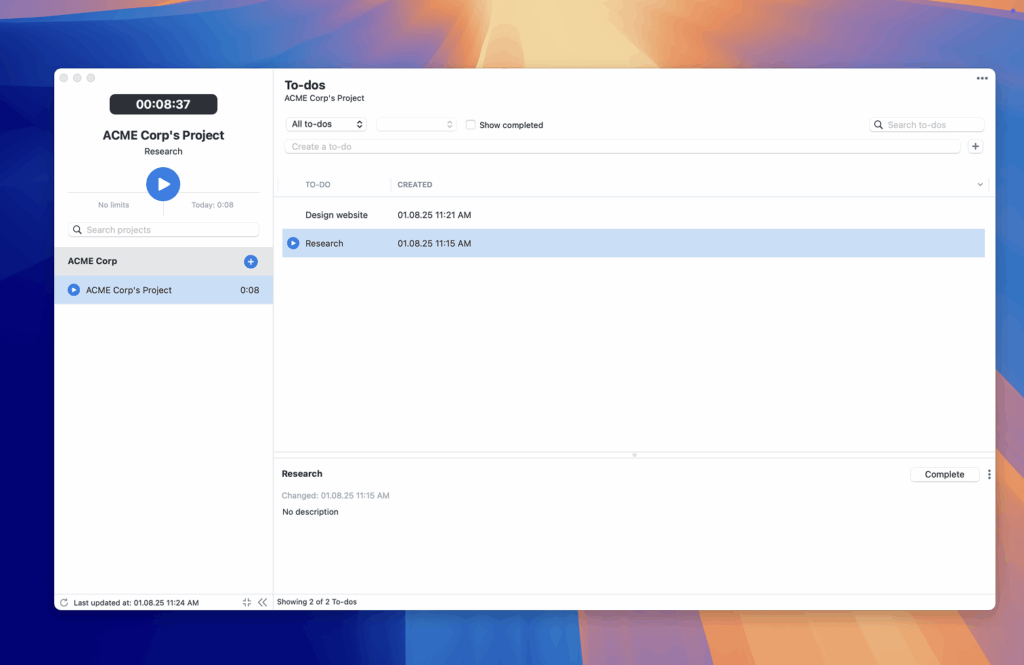Click the play icon on the Research to-do
1024x665 pixels.
(293, 243)
